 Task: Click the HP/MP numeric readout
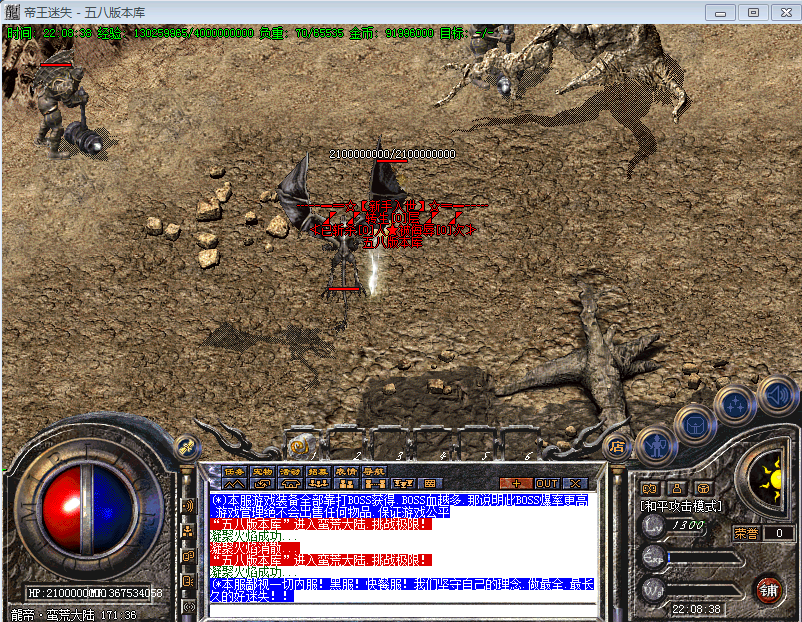95,593
